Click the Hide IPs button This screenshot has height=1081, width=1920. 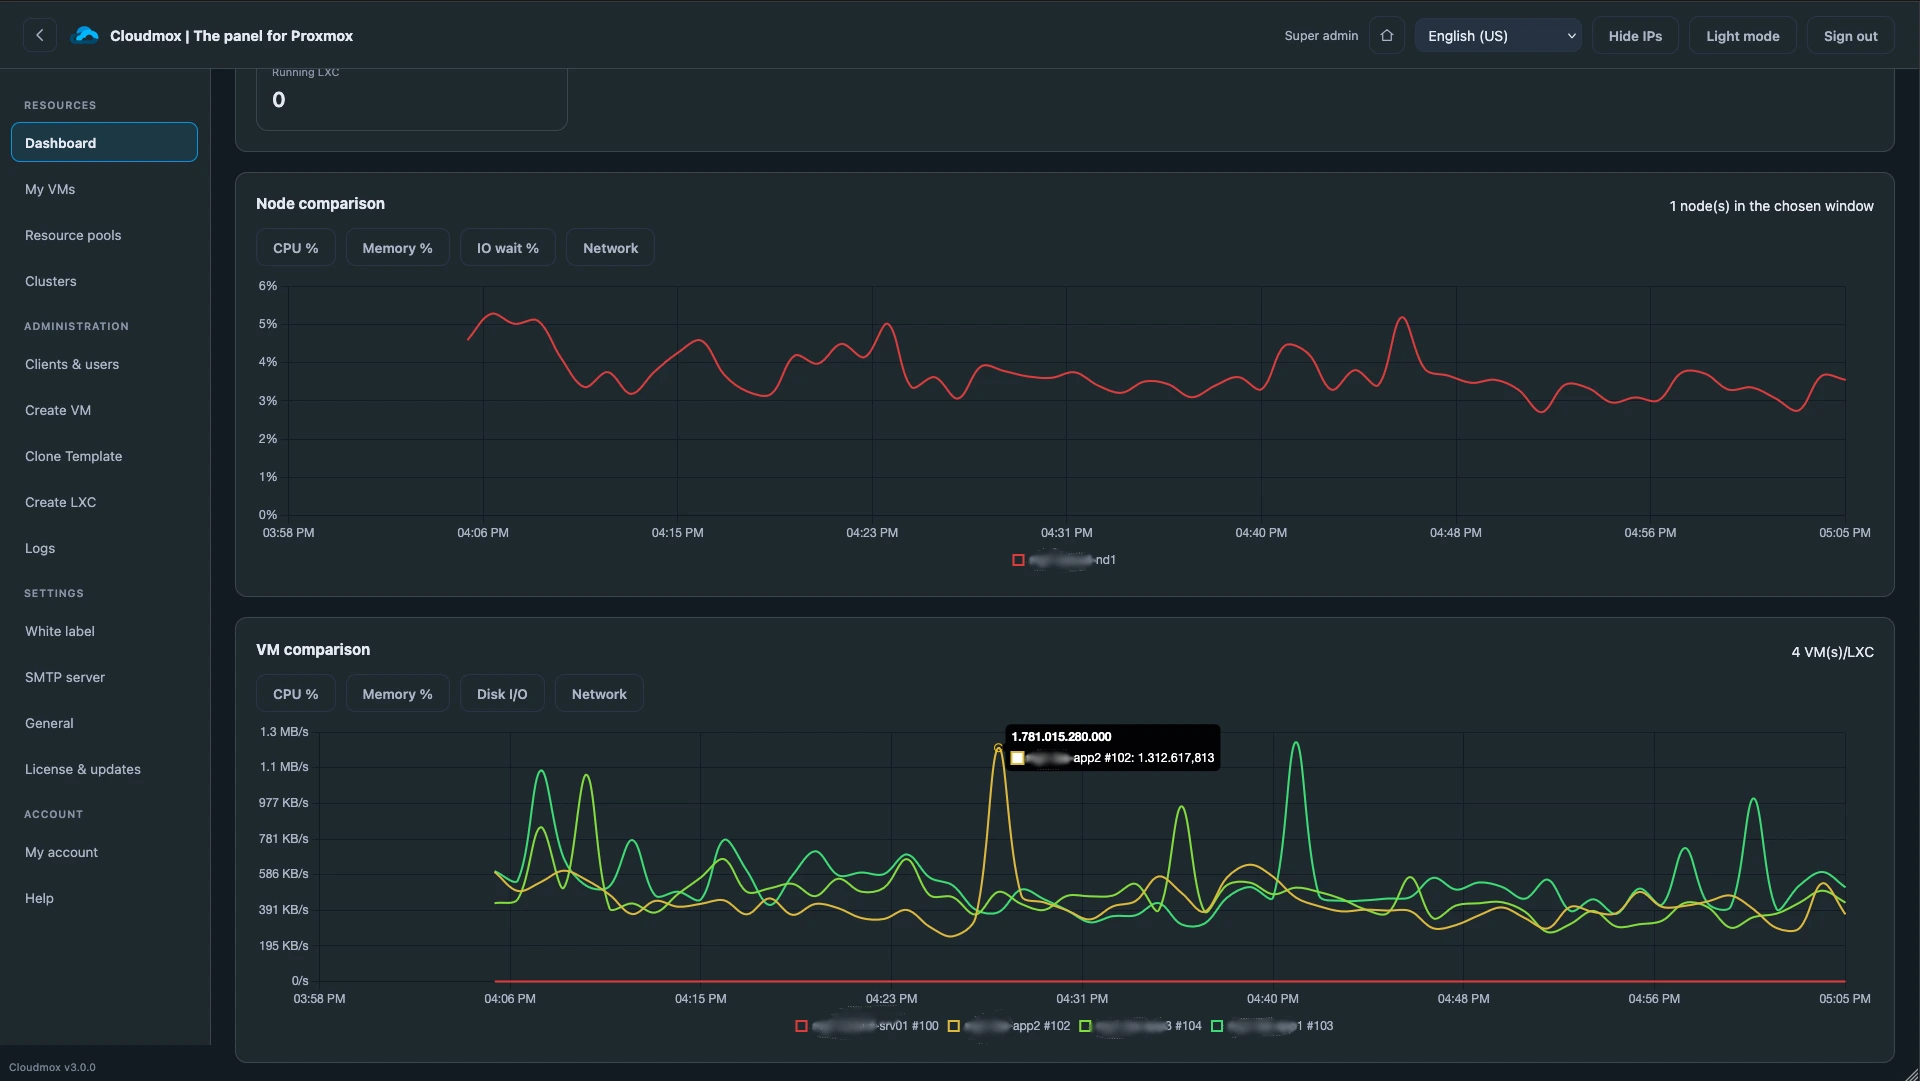(1635, 36)
